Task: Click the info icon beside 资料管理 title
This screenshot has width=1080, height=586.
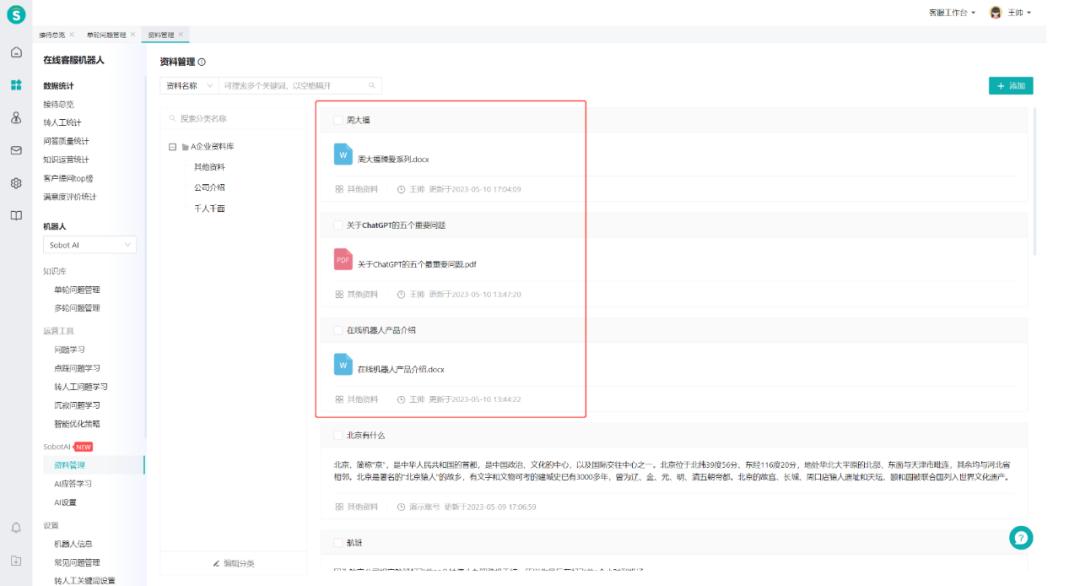Action: 202,62
